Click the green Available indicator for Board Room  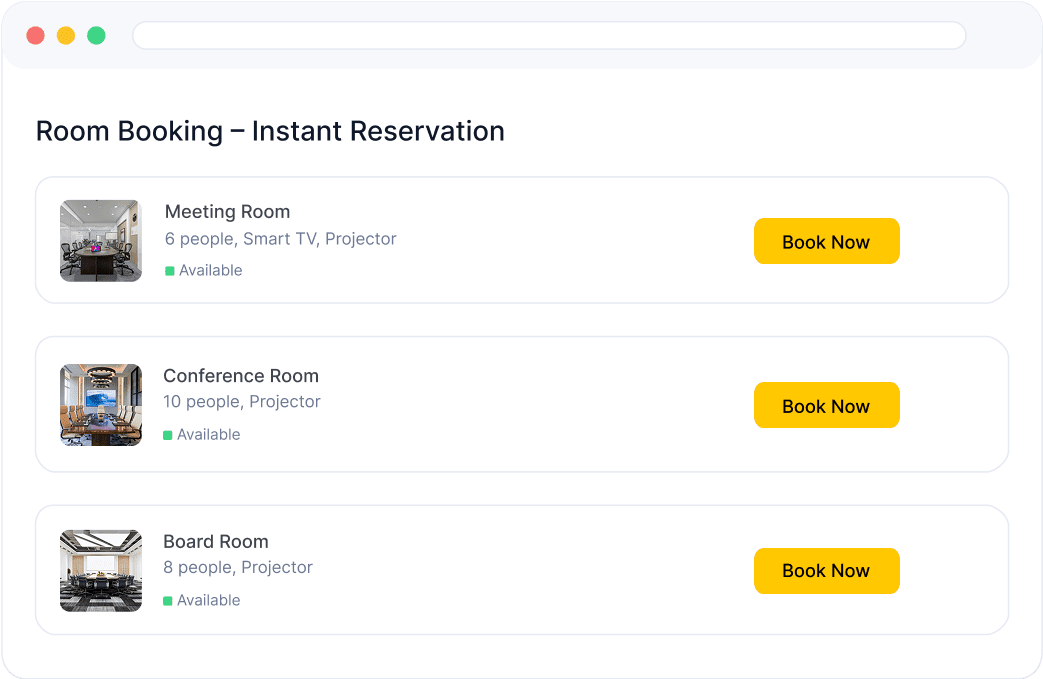pos(168,601)
